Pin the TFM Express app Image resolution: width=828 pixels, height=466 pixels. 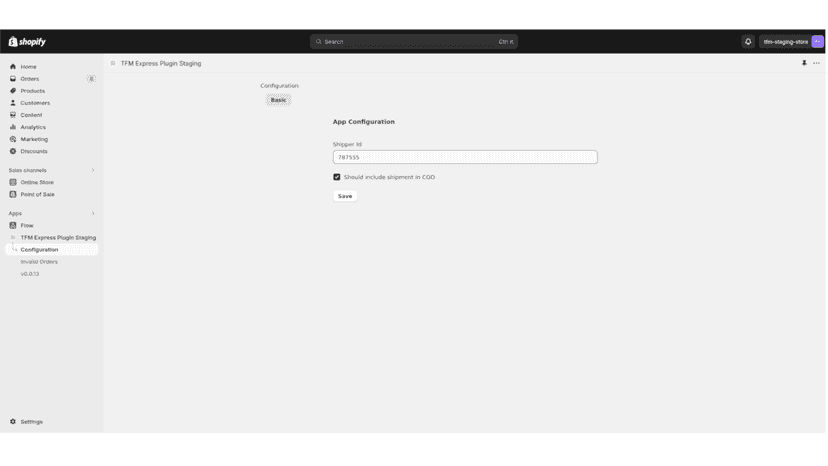804,63
